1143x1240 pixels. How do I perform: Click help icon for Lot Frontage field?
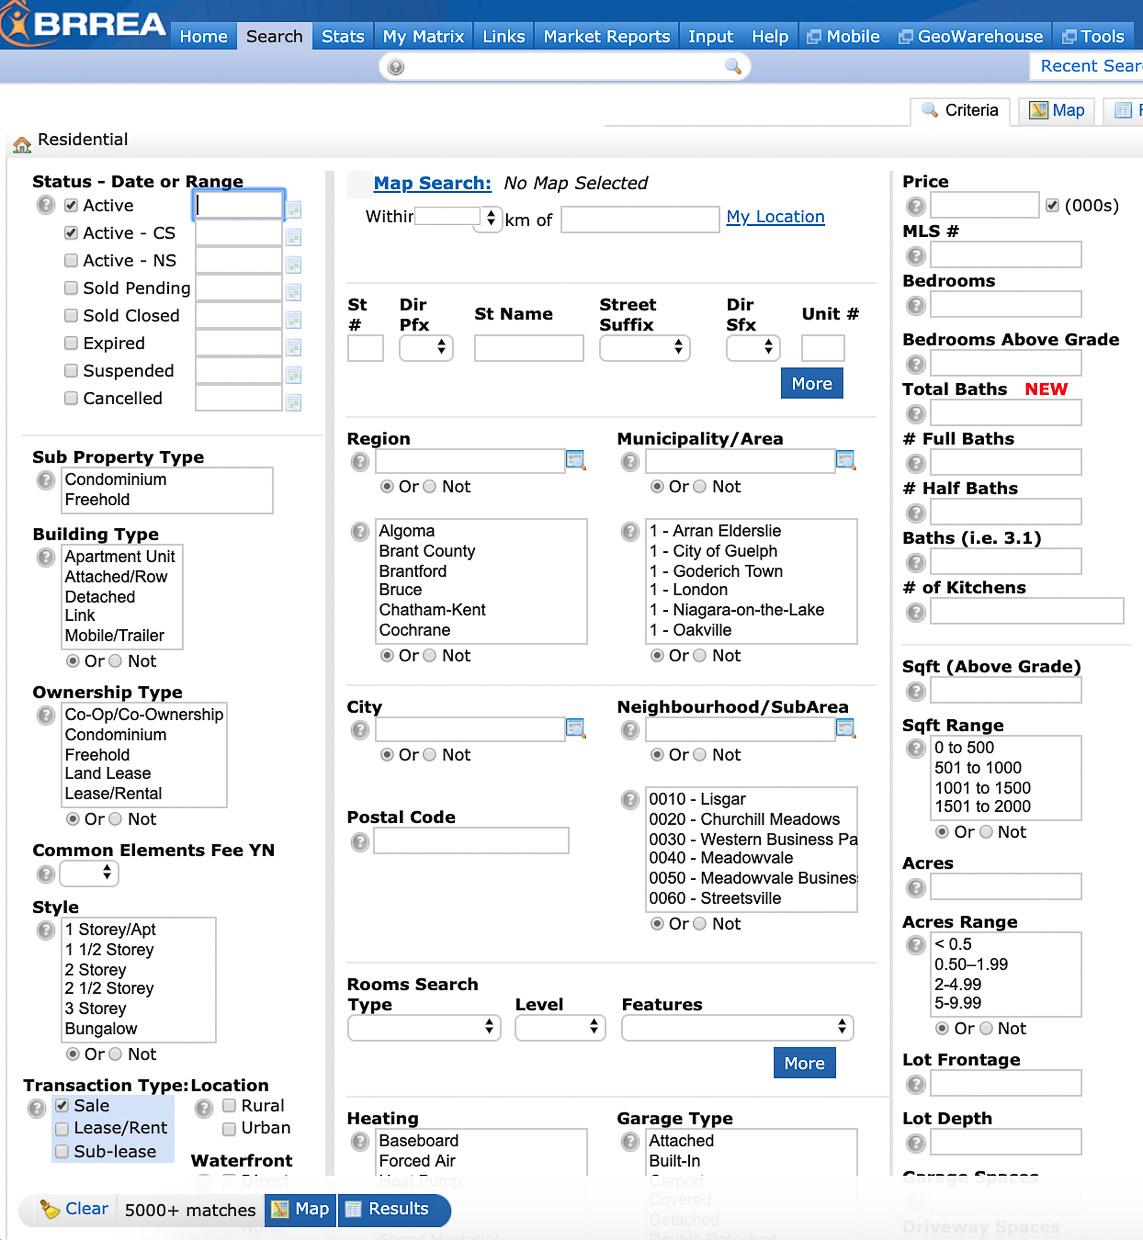coord(915,1084)
